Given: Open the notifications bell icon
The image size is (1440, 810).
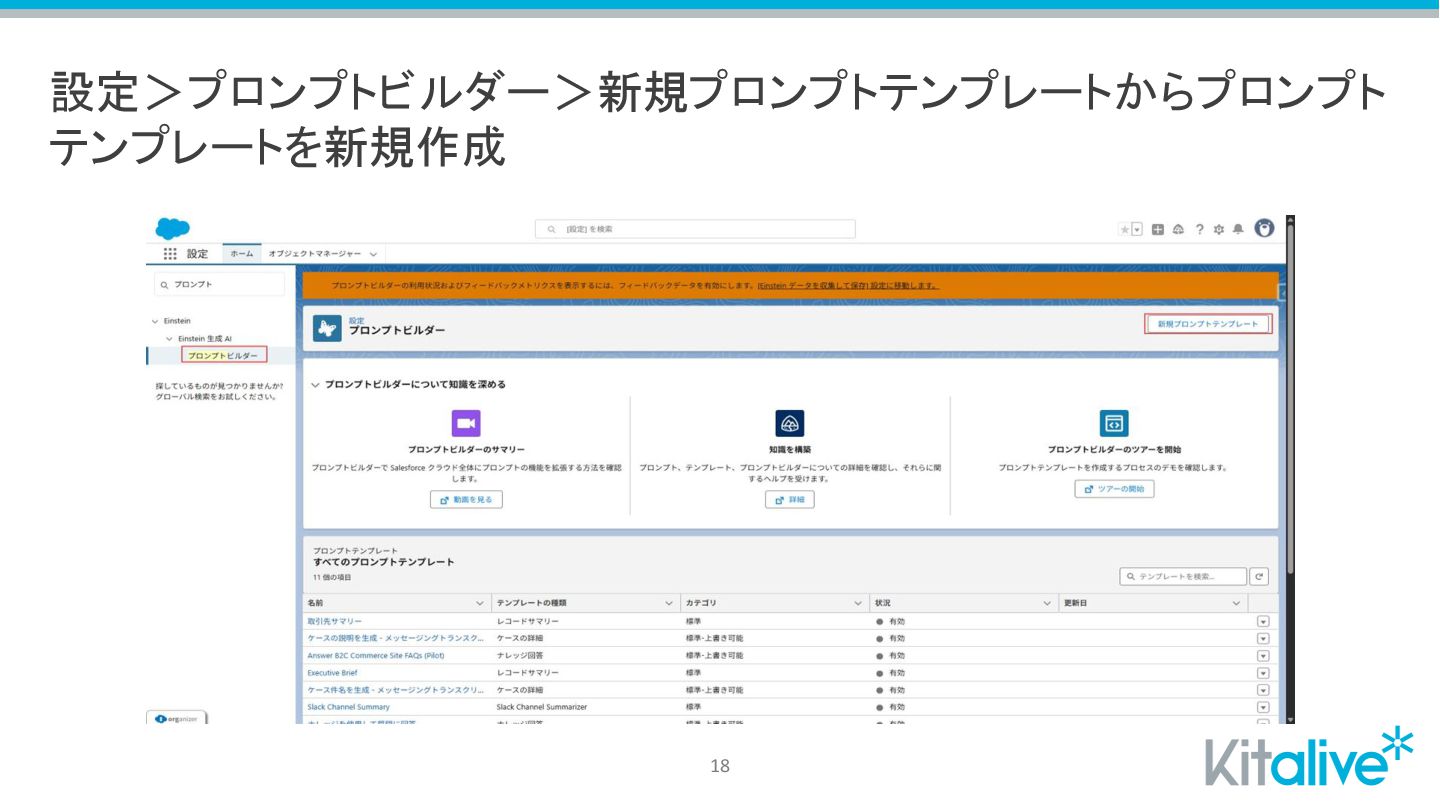Looking at the screenshot, I should (x=1238, y=229).
